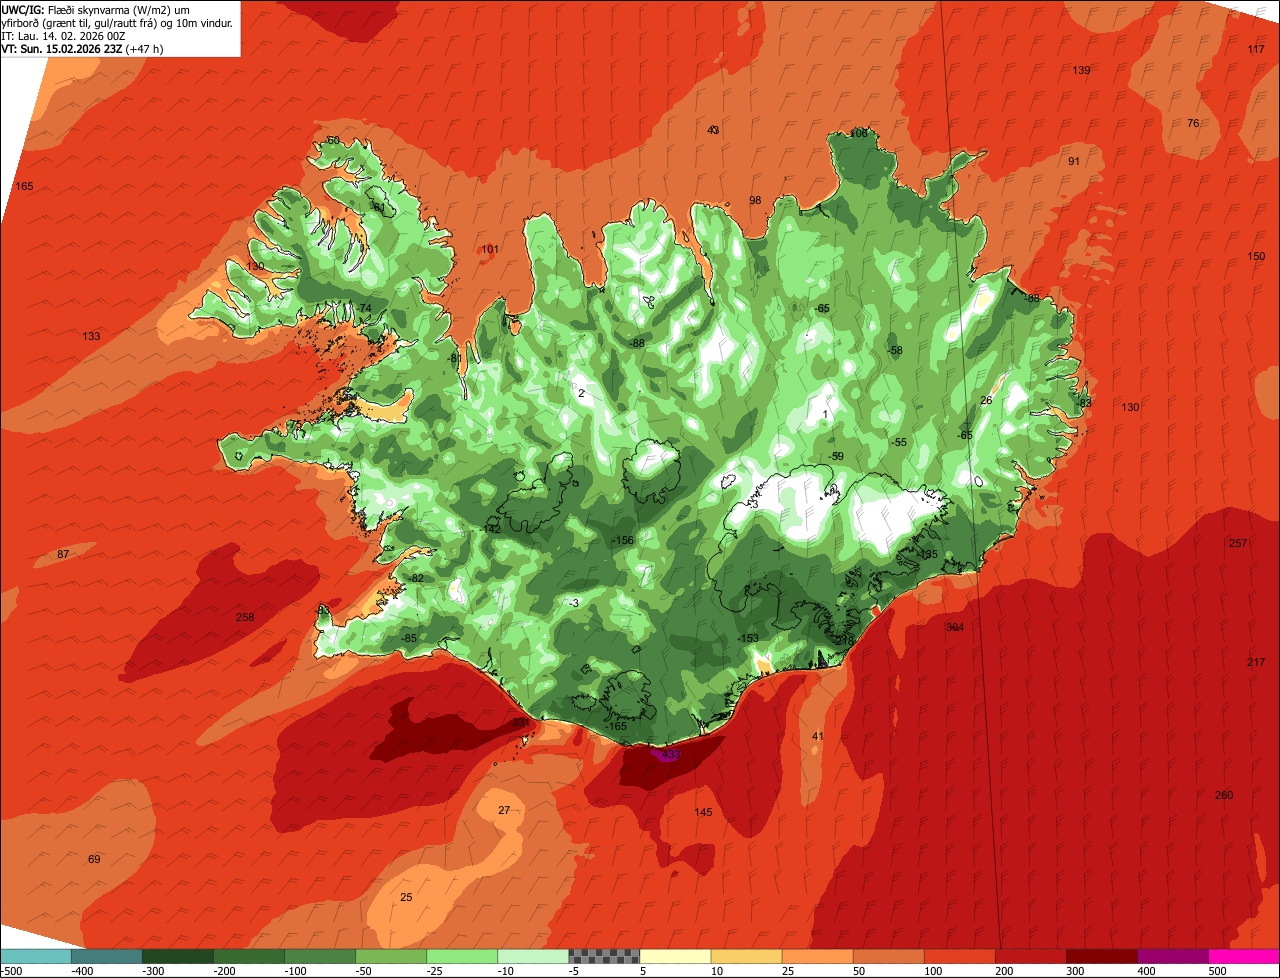
Task: Click the map value '-88' on land
Action: click(637, 343)
